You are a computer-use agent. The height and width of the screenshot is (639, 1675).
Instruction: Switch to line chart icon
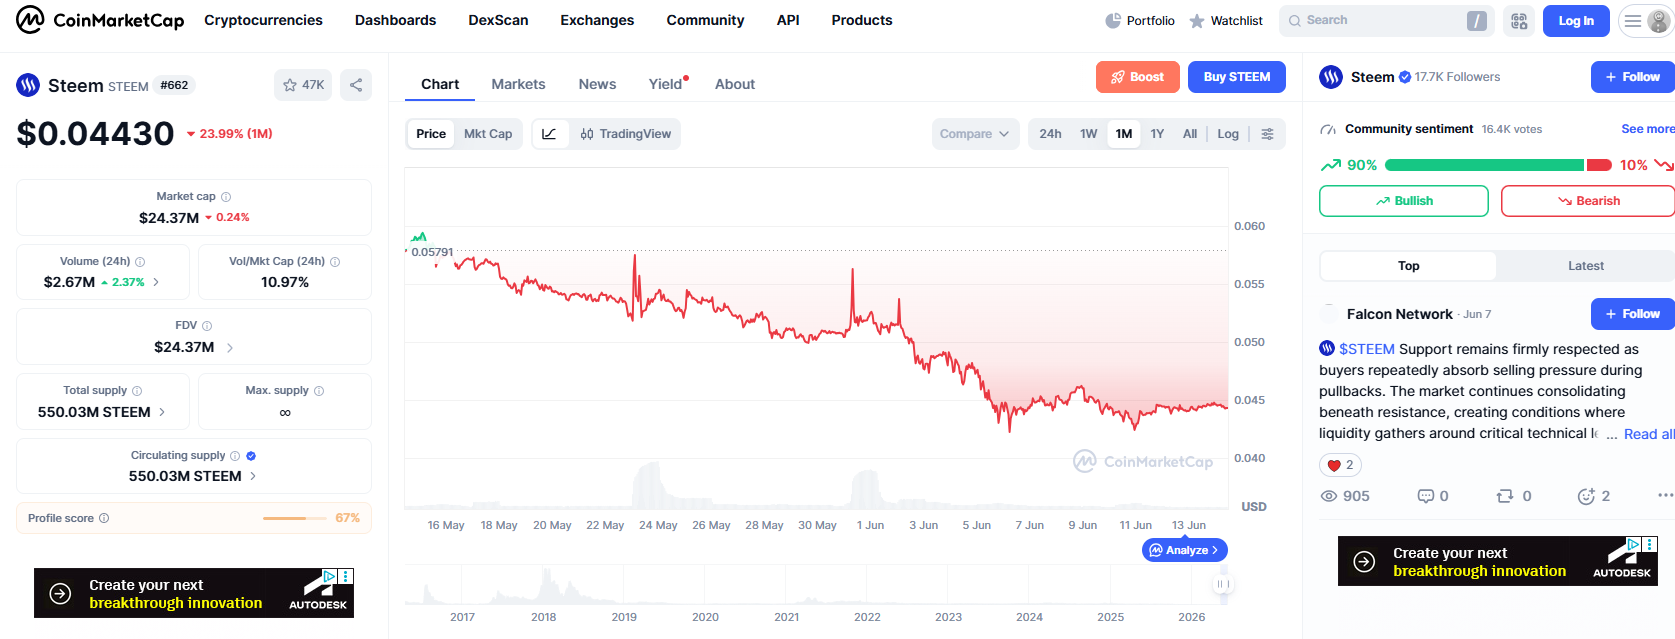[x=549, y=134]
